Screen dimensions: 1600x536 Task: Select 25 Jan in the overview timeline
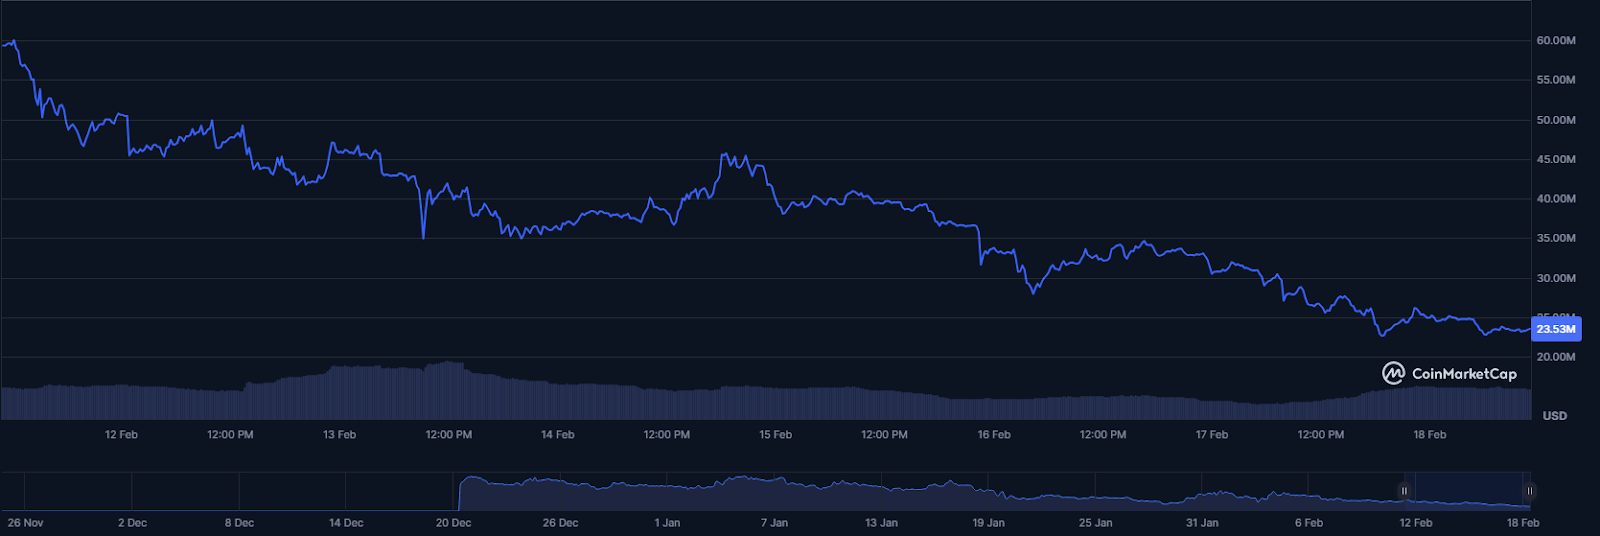(1095, 523)
